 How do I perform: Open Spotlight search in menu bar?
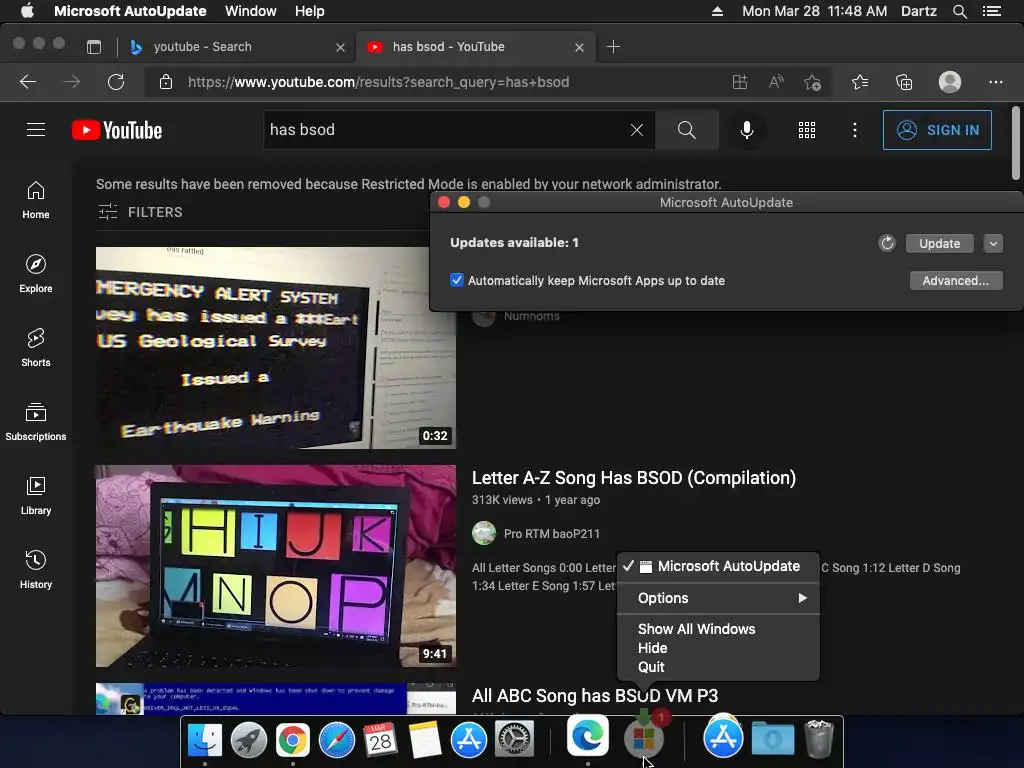tap(959, 11)
